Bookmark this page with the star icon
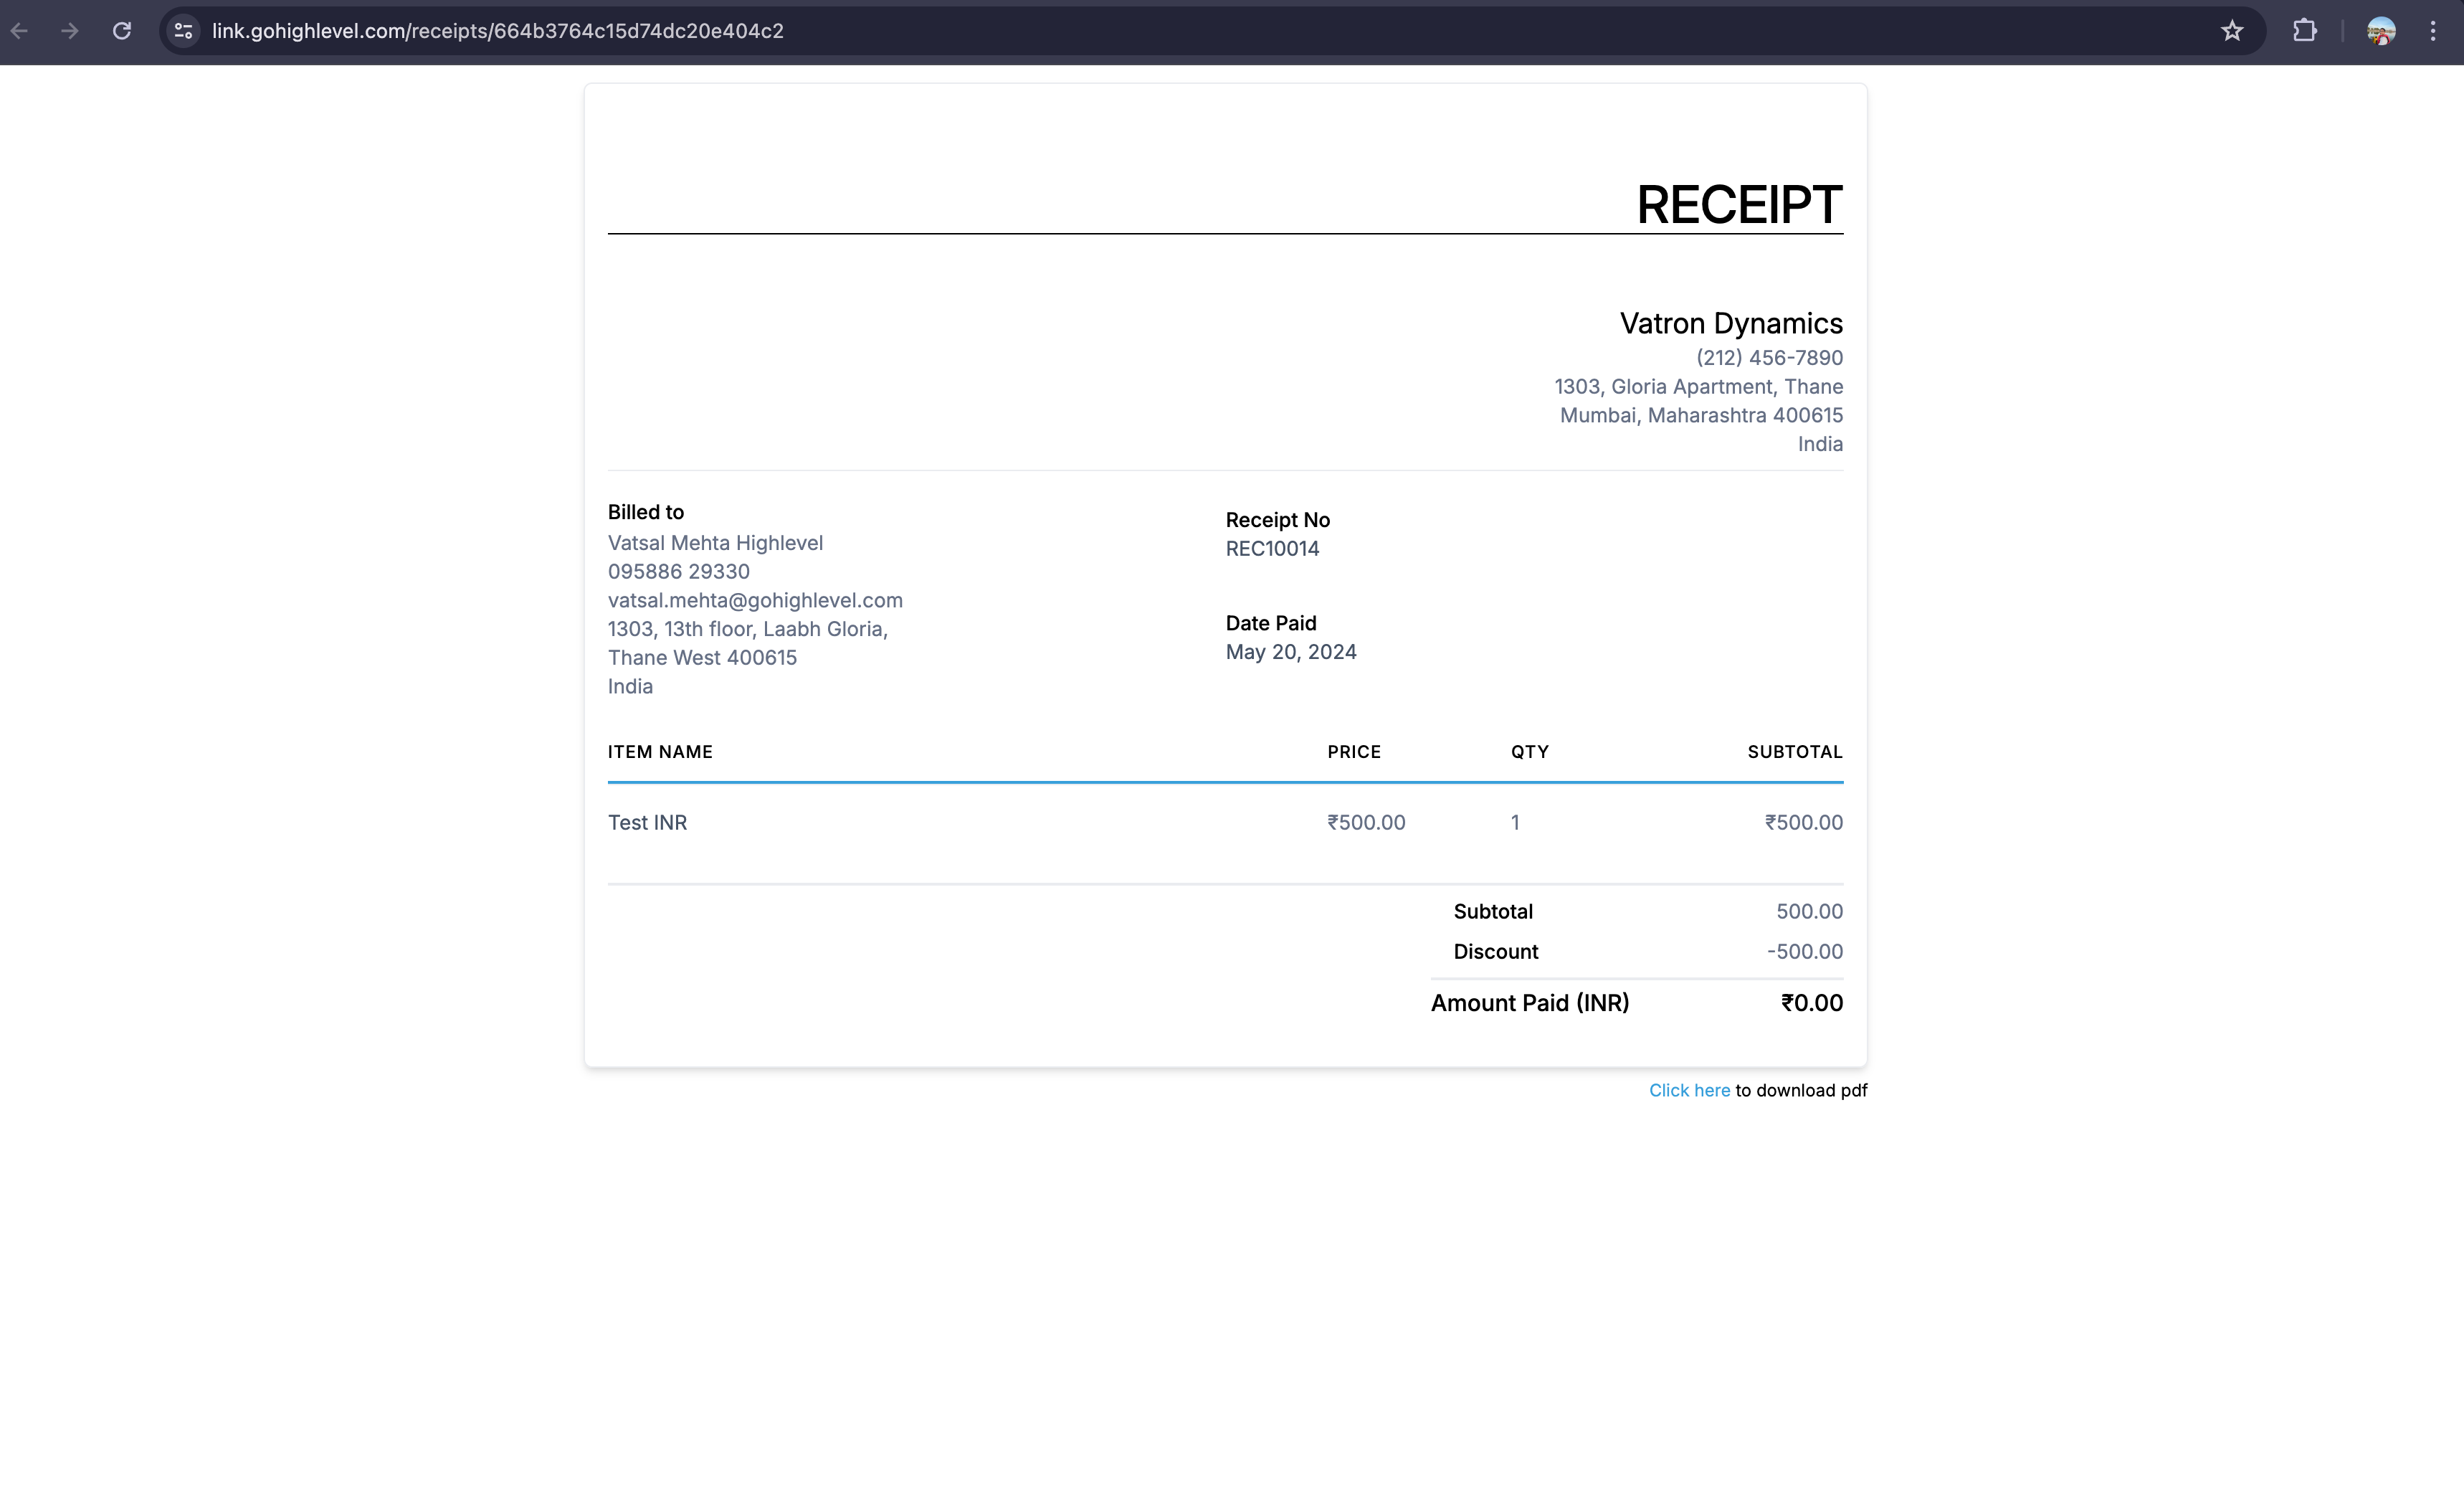 (2232, 31)
